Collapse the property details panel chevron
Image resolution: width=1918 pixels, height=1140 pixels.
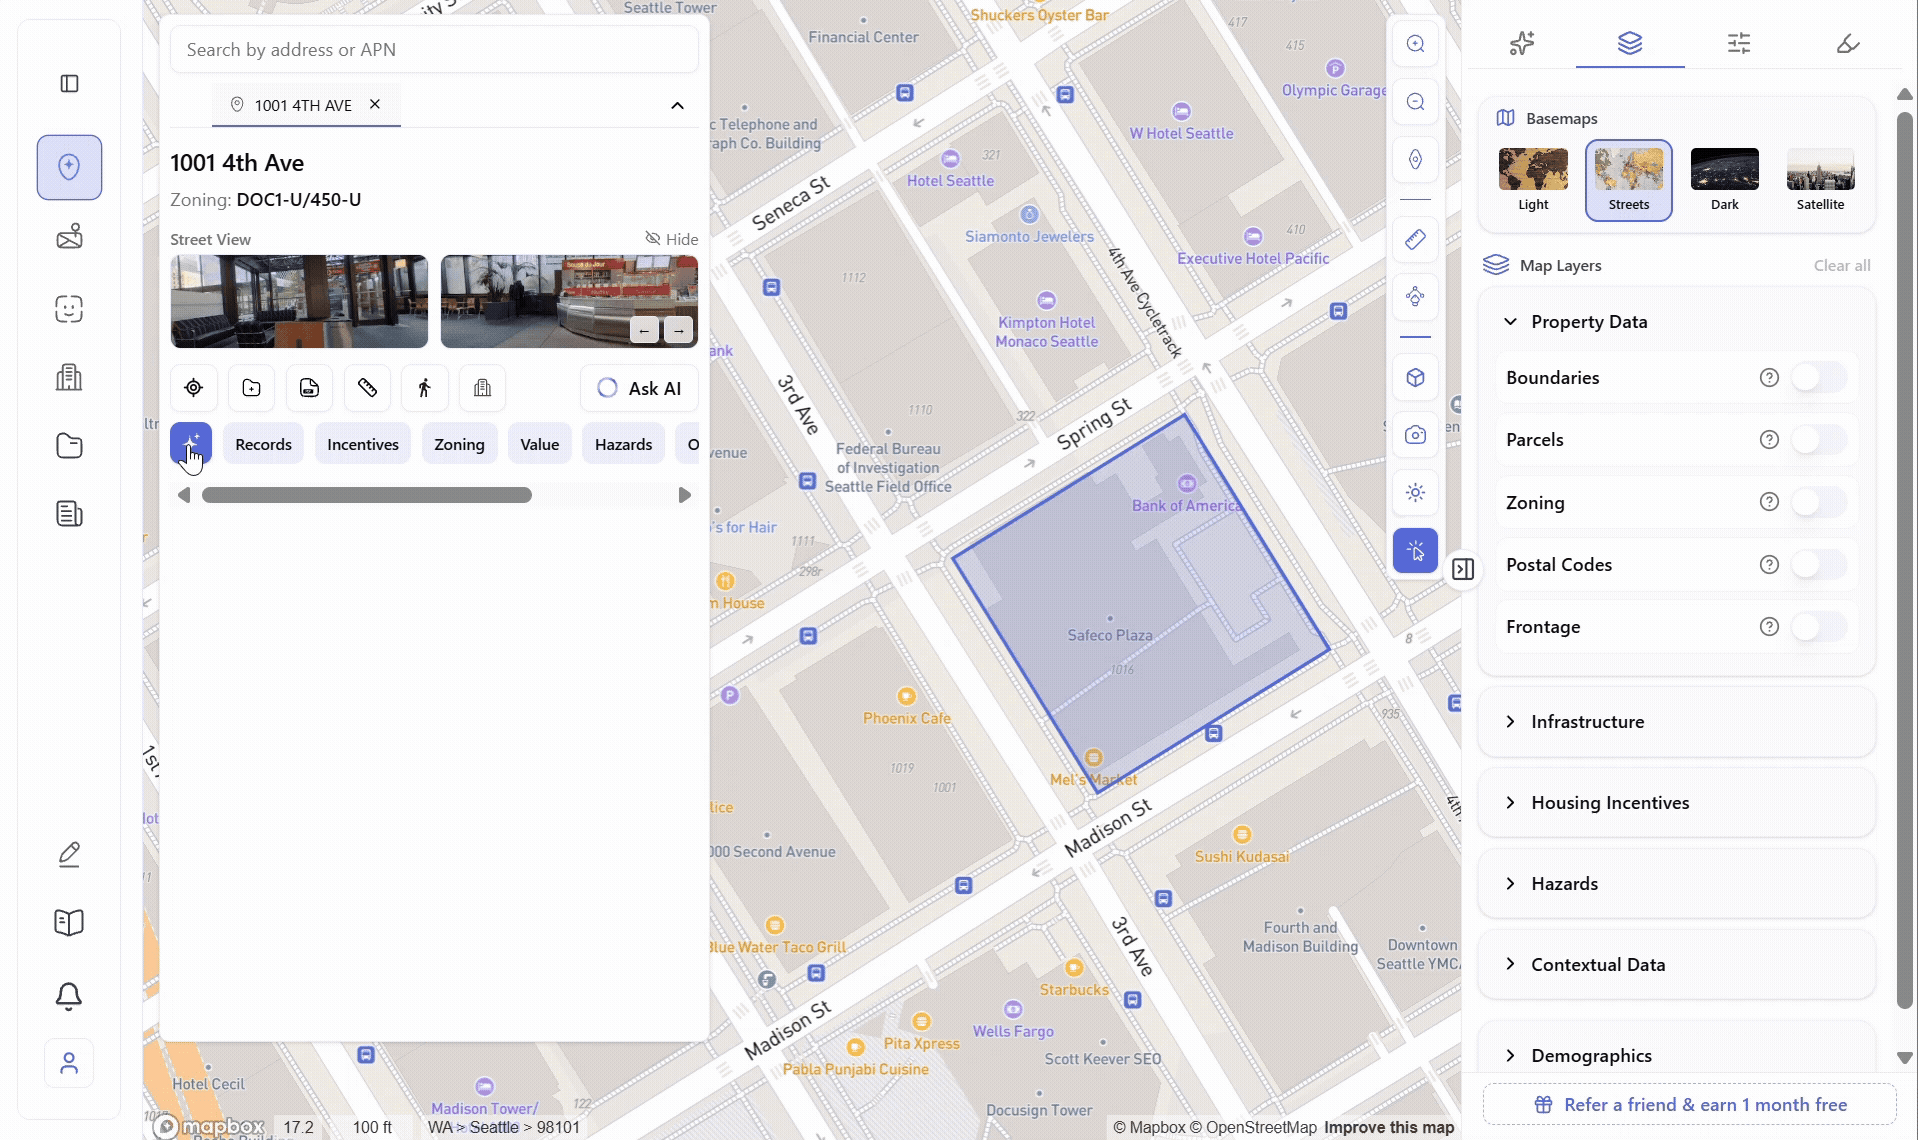(677, 106)
